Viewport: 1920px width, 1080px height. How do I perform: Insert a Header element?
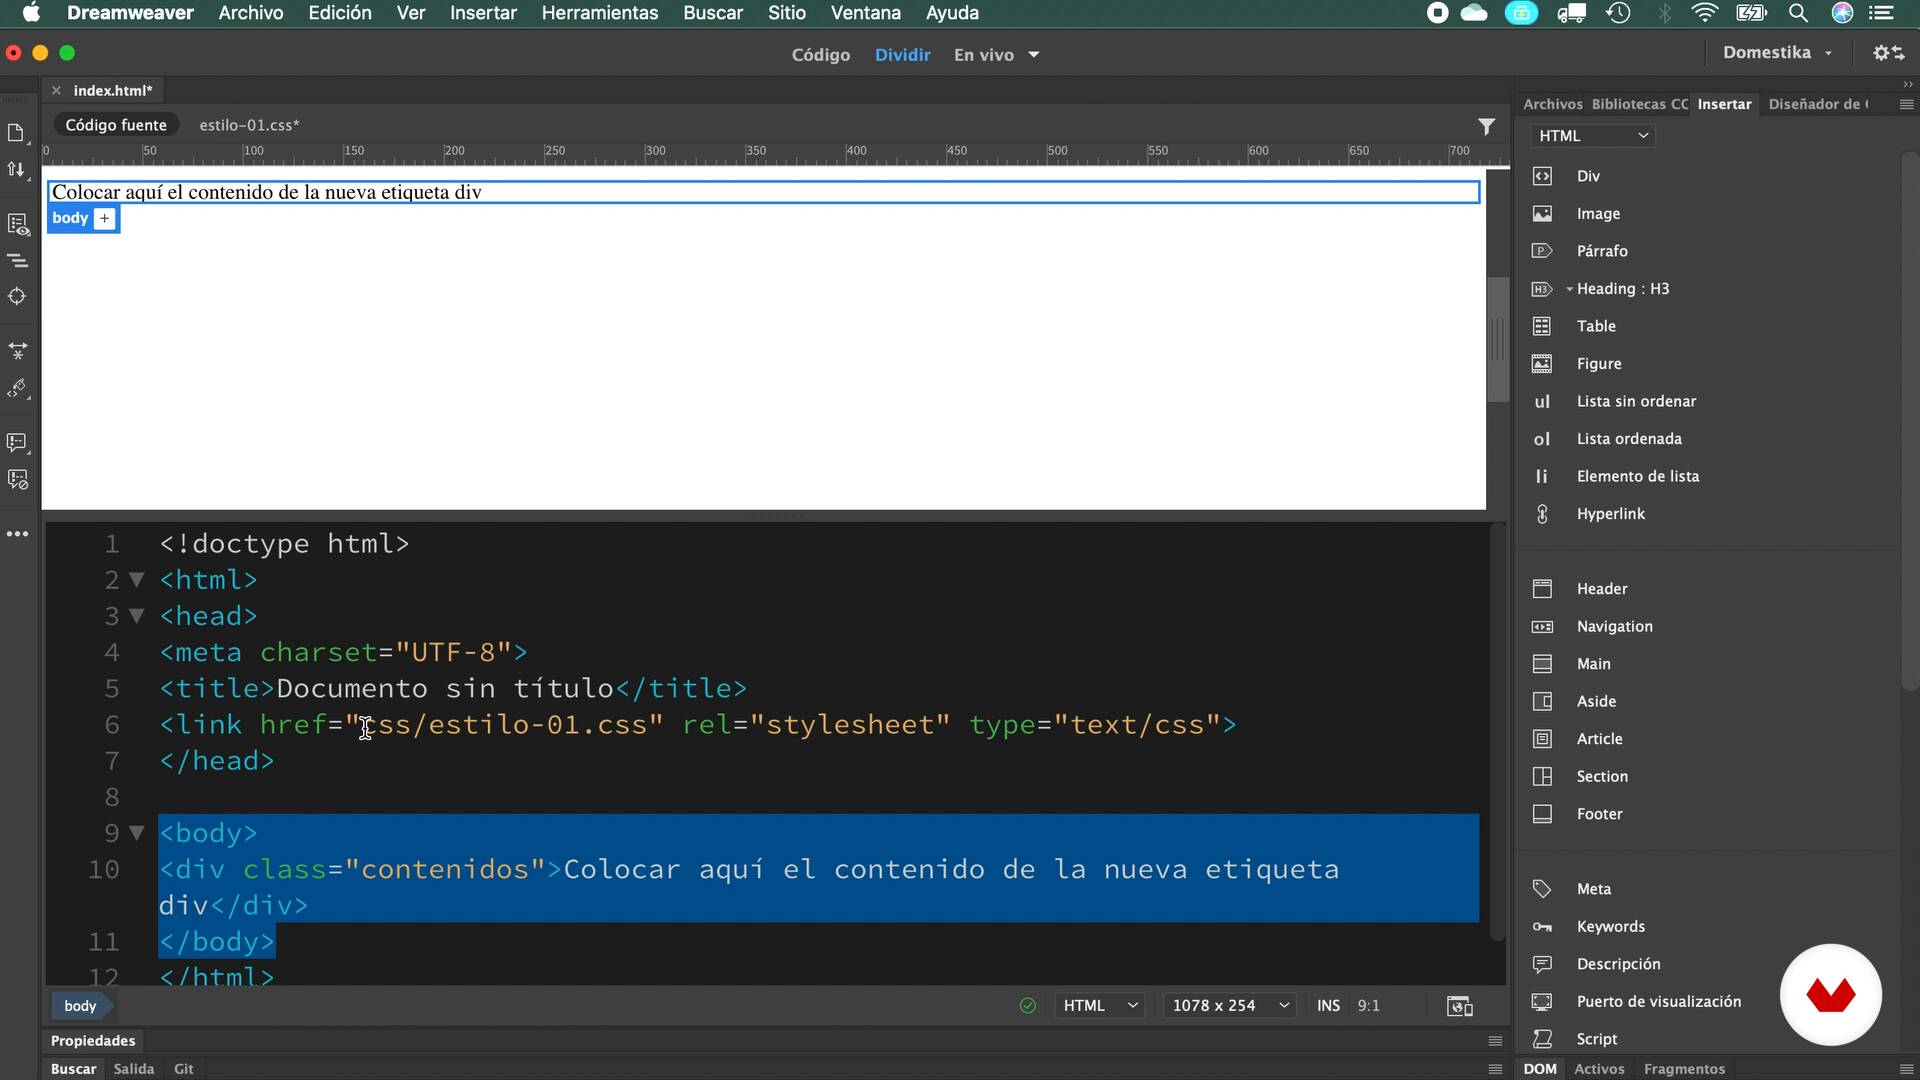coord(1602,589)
